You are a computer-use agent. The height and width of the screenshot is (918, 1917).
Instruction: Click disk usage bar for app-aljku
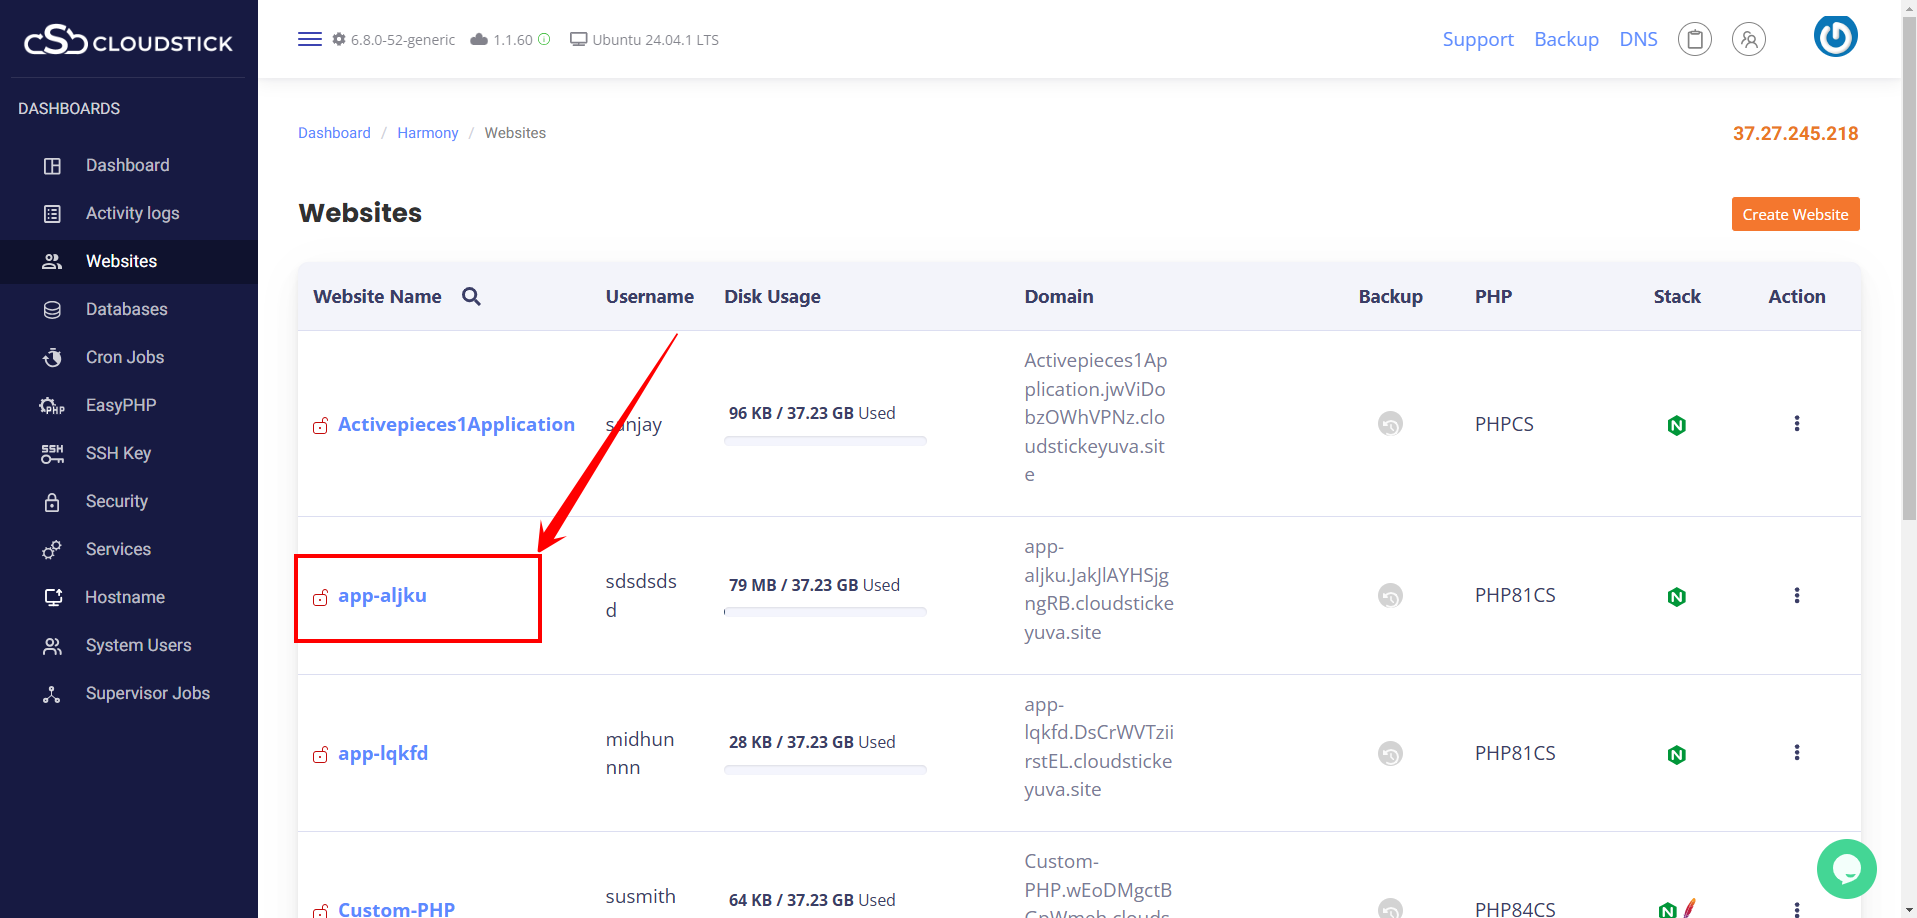tap(825, 611)
